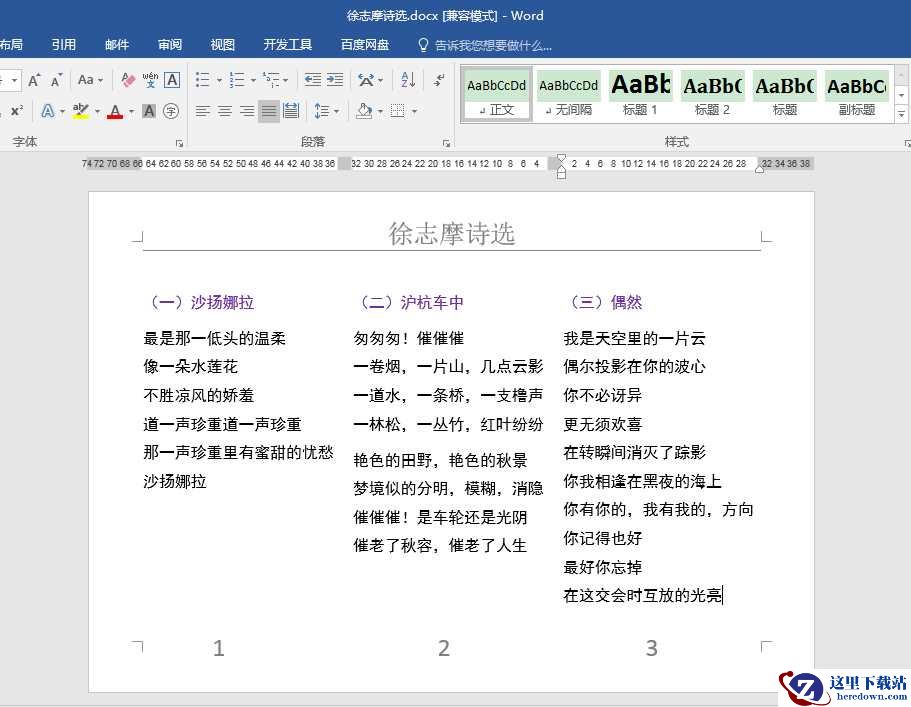Apply red font color to text

(115, 110)
